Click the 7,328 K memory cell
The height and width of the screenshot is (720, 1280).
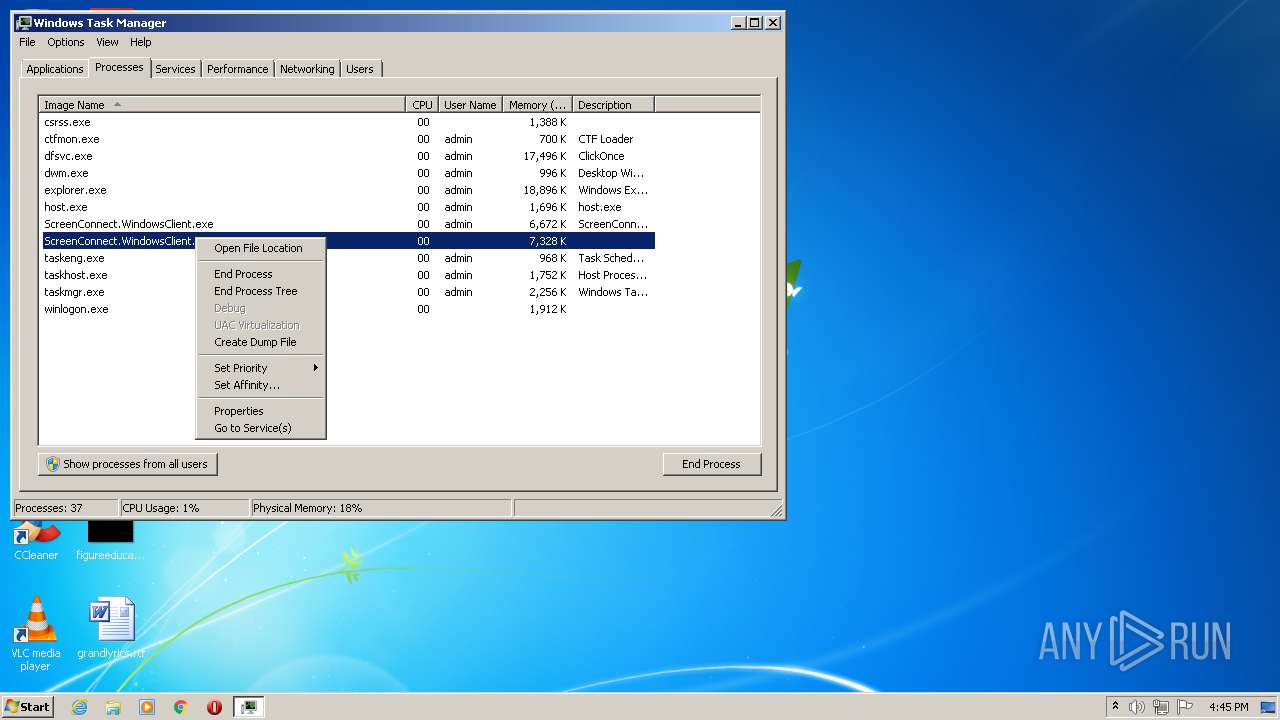(547, 241)
